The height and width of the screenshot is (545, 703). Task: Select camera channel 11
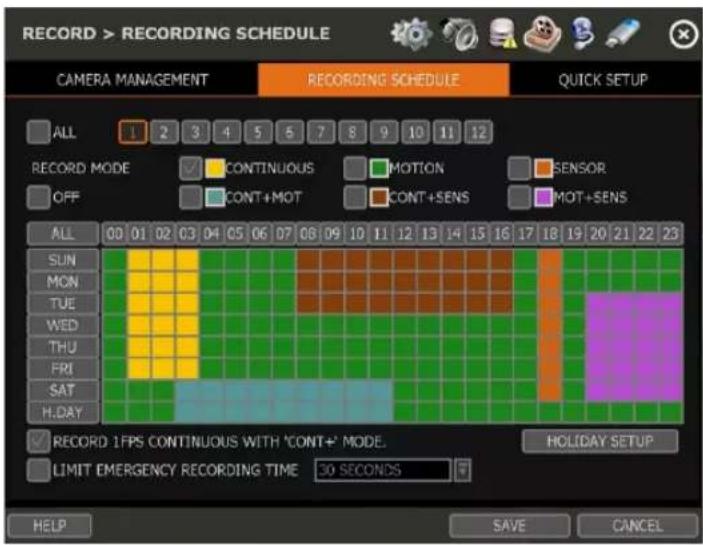tap(447, 132)
